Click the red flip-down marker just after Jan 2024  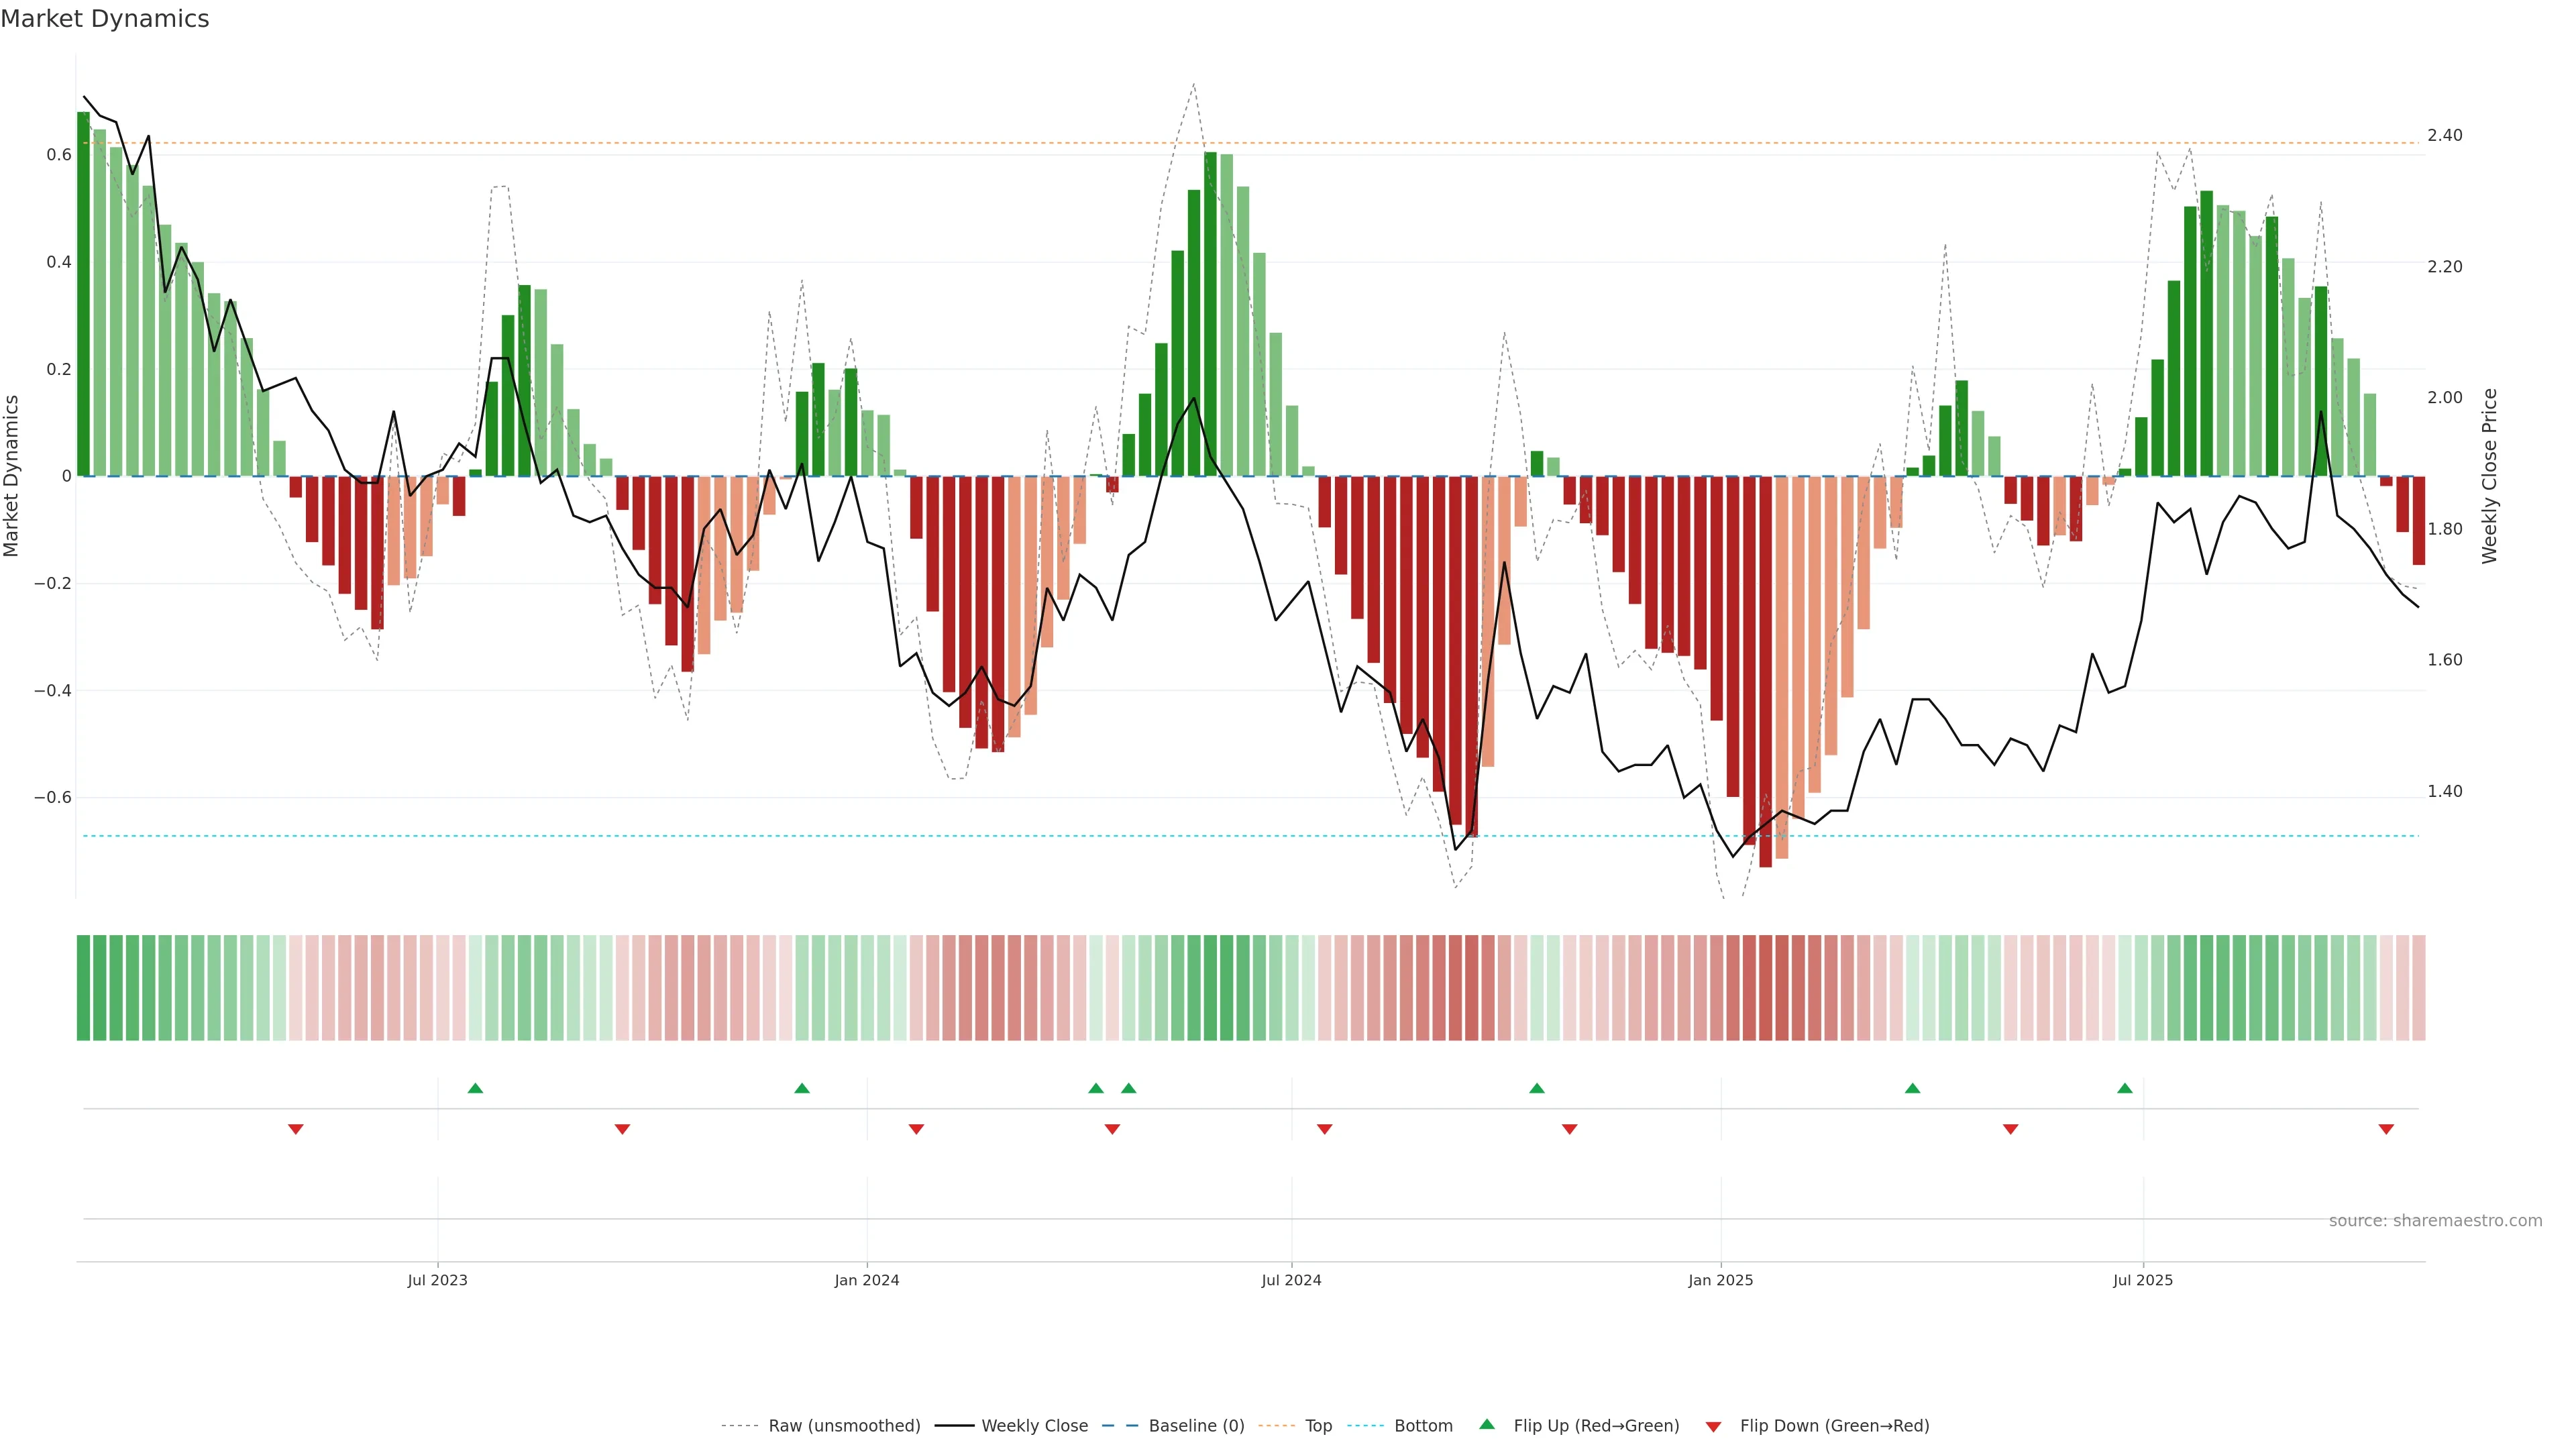point(916,1129)
